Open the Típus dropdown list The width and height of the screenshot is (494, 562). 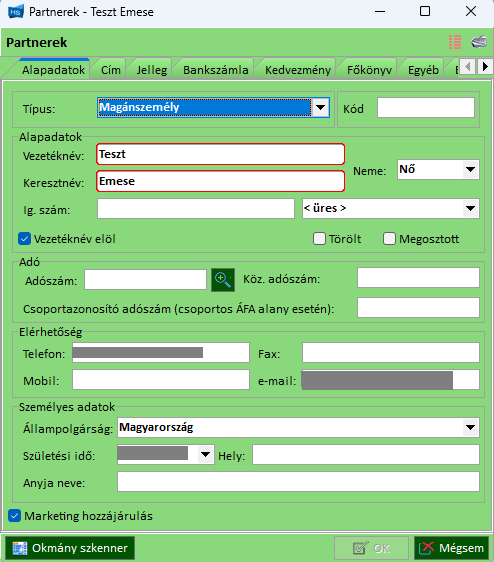[320, 107]
